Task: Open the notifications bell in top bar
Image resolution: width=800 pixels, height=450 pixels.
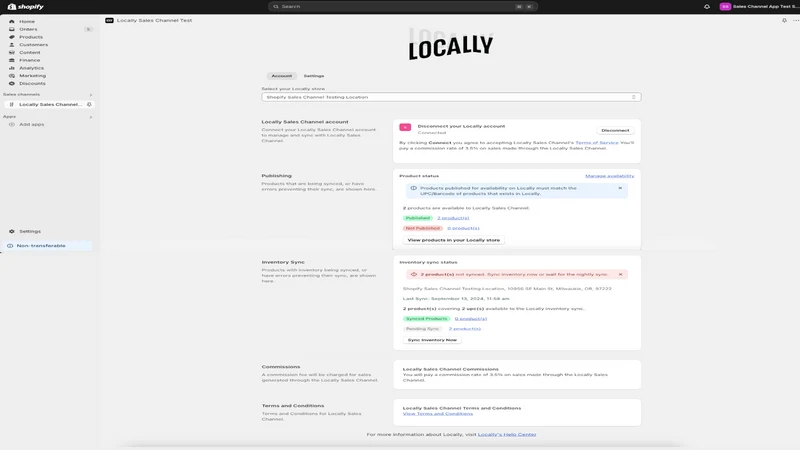Action: click(x=707, y=7)
